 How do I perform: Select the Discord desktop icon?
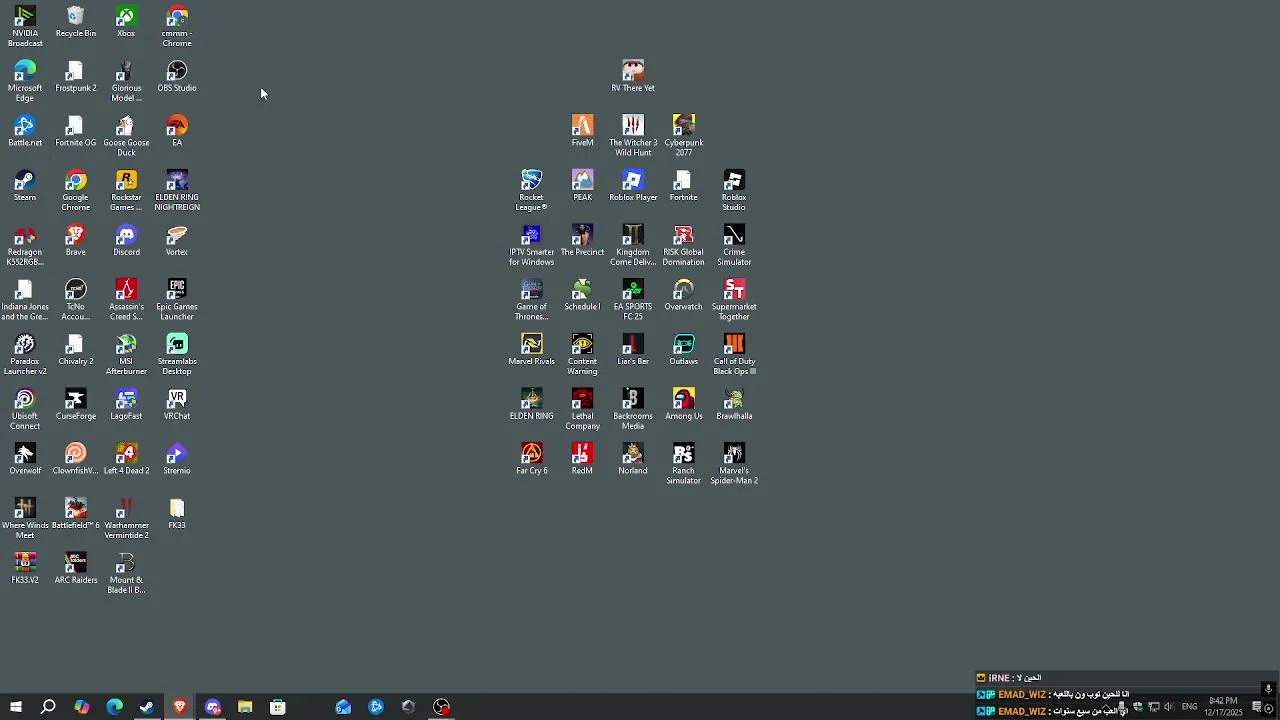coord(126,241)
